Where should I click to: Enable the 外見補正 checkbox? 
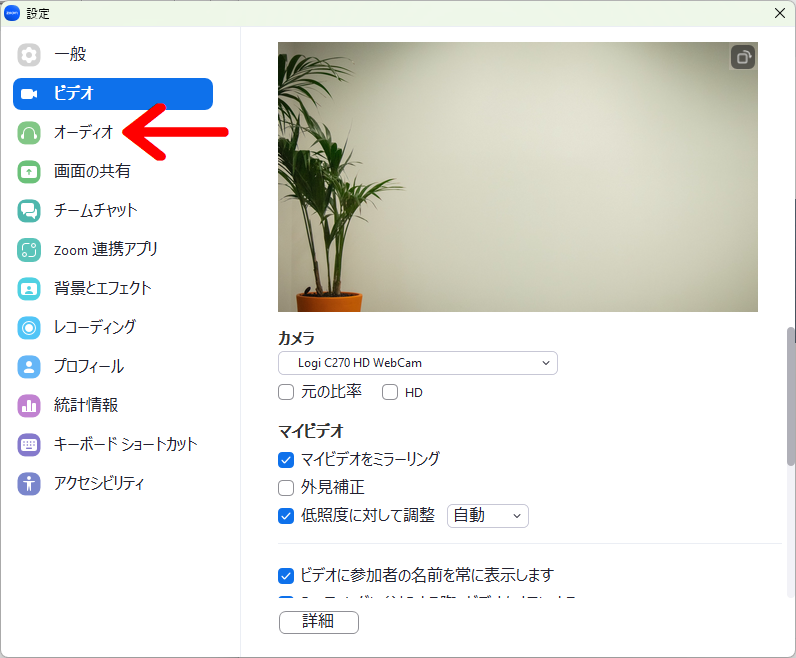[x=286, y=488]
